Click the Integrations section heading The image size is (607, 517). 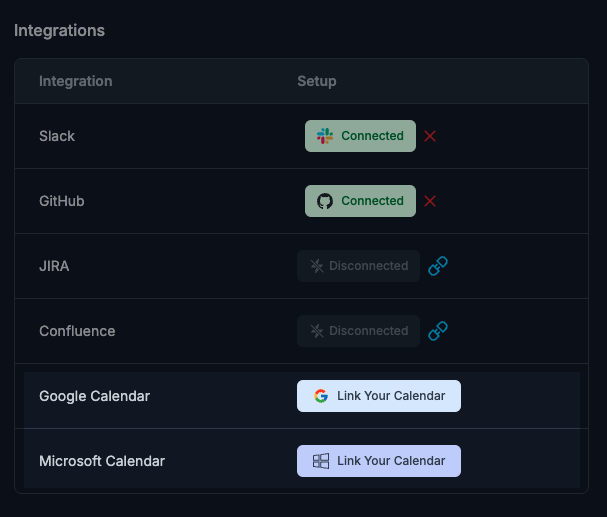click(59, 31)
